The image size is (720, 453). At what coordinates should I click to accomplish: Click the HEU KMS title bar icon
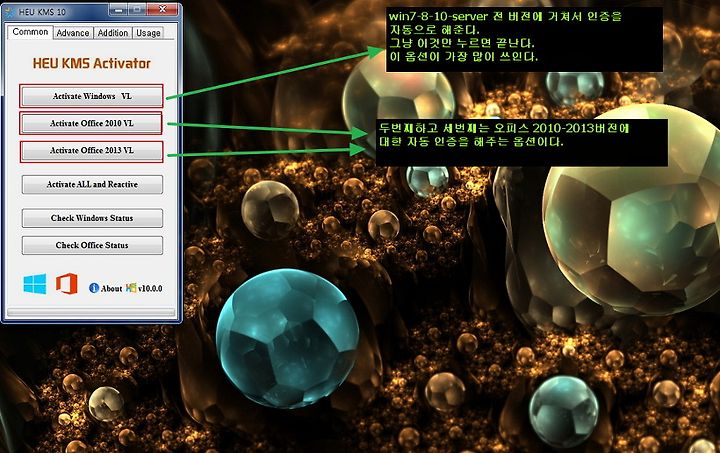(10, 12)
